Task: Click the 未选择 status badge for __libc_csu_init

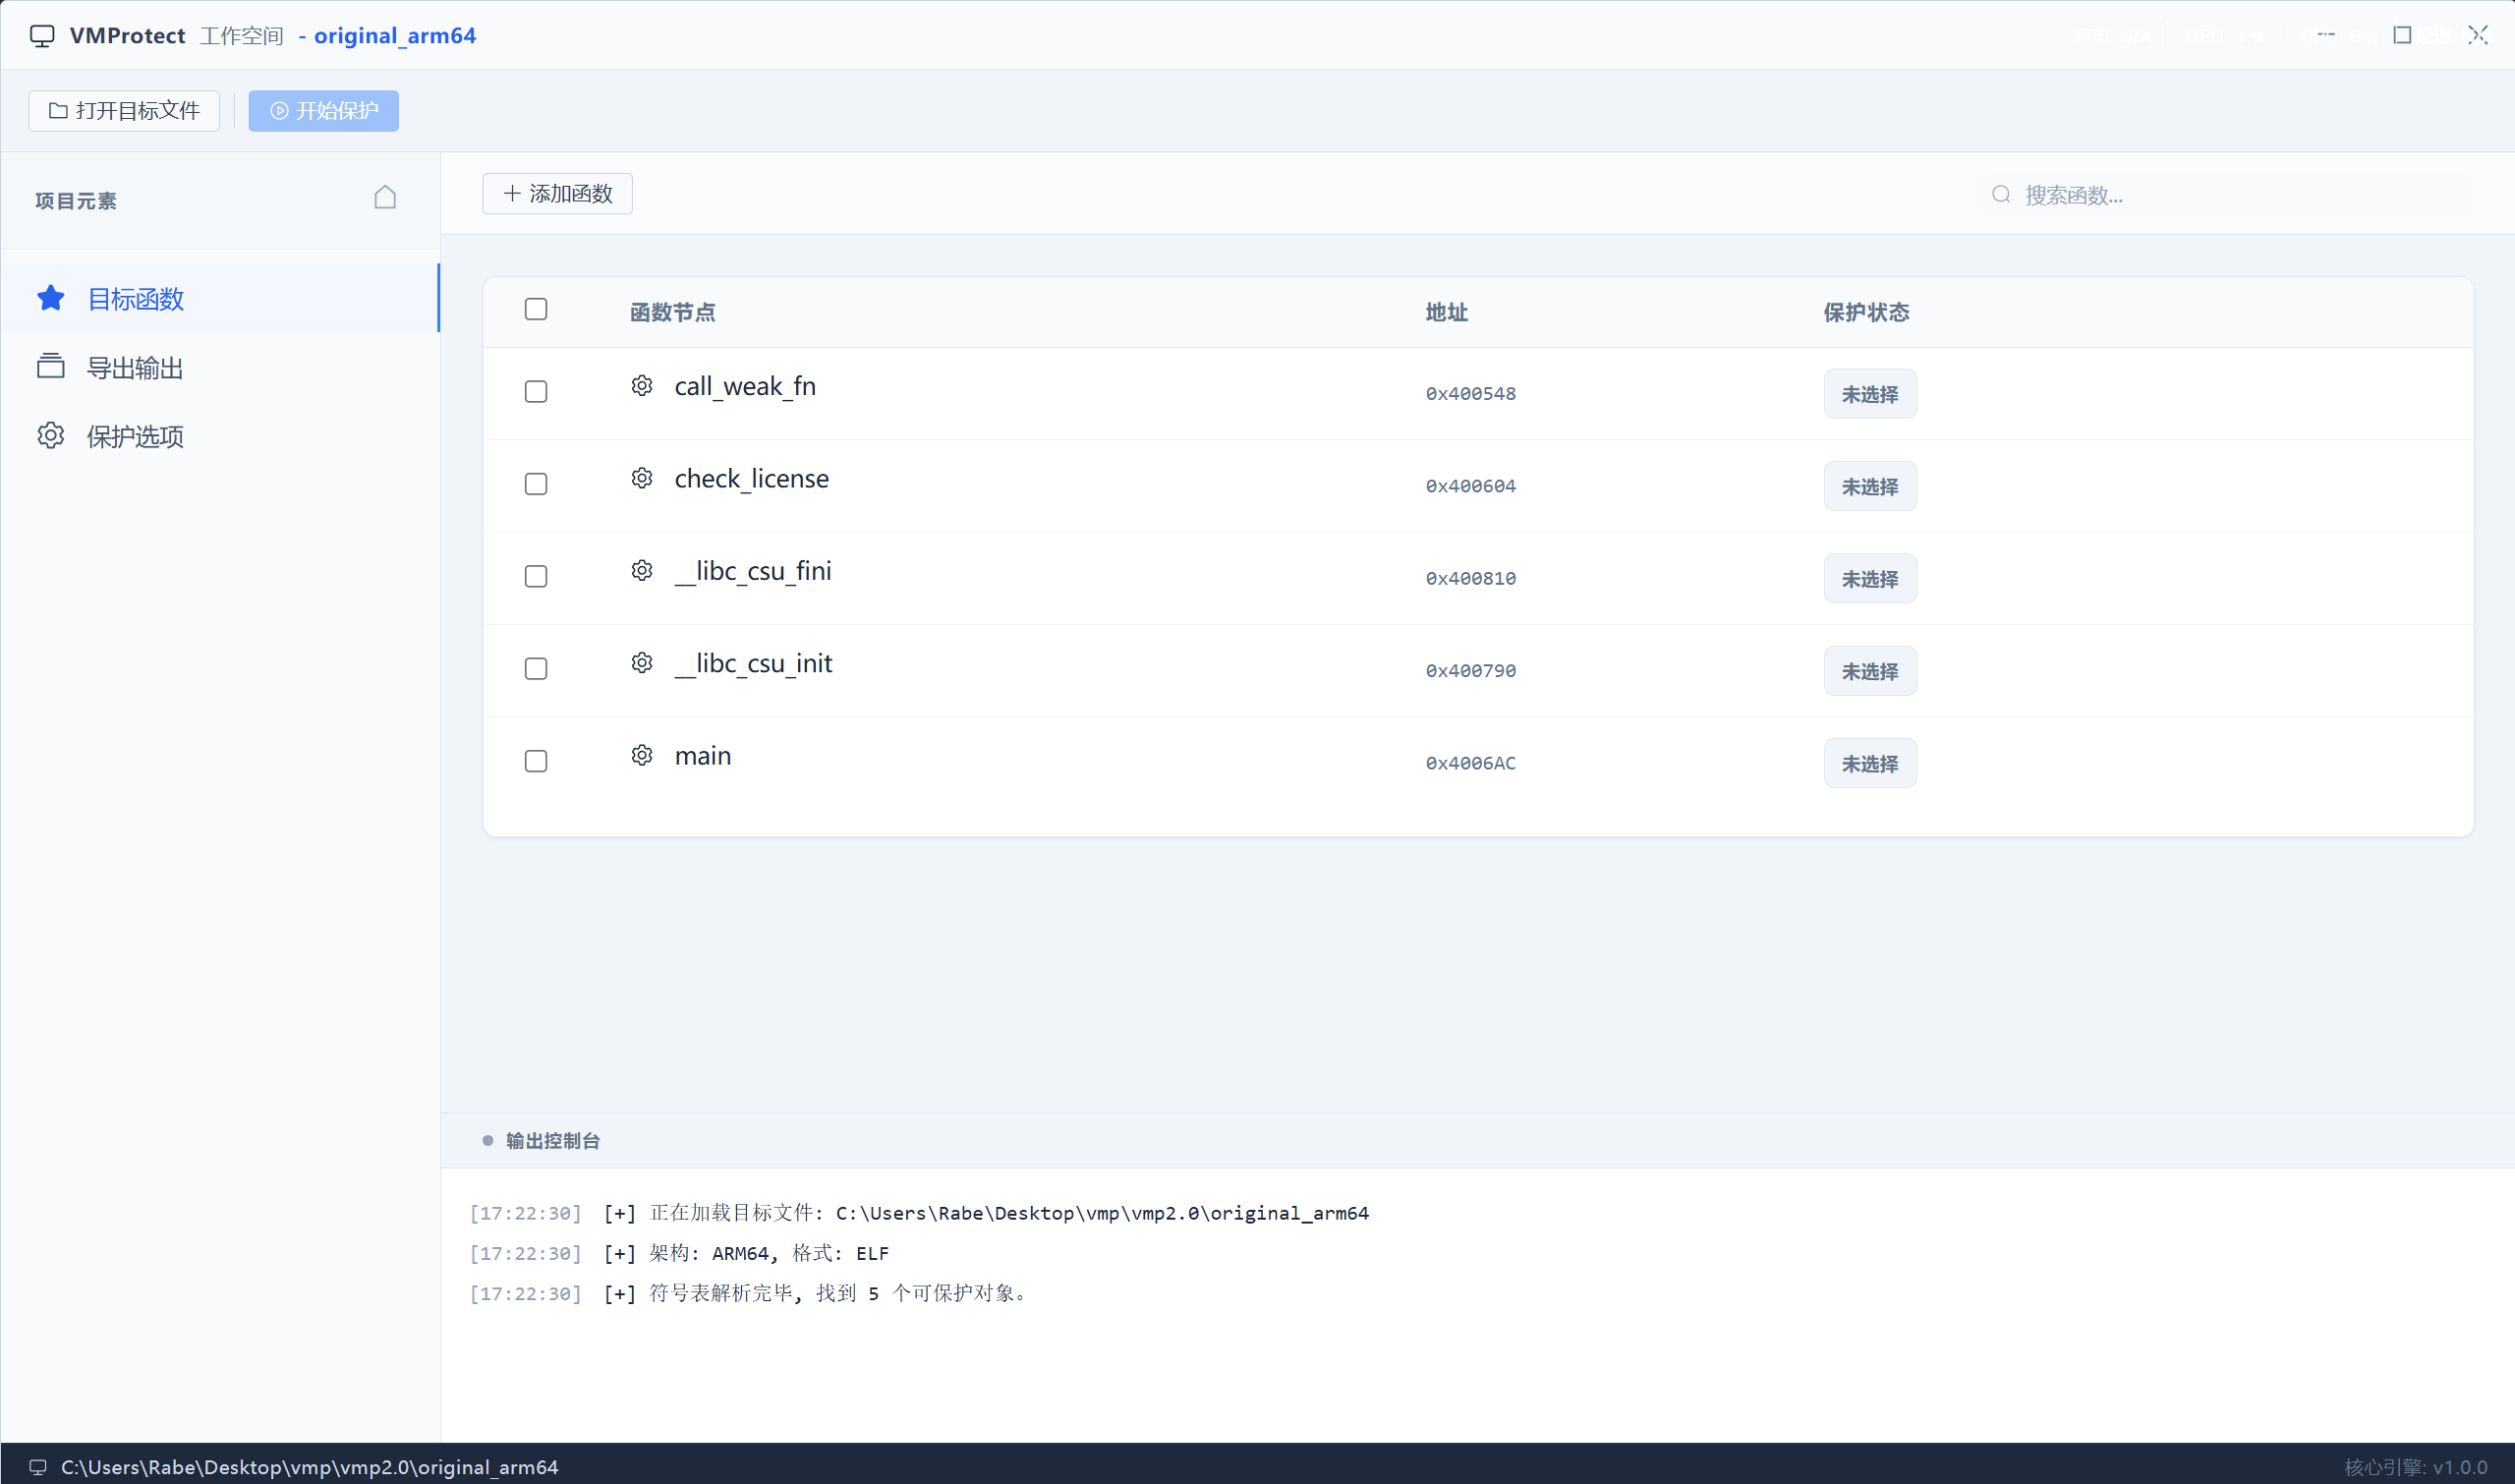Action: coord(1870,671)
